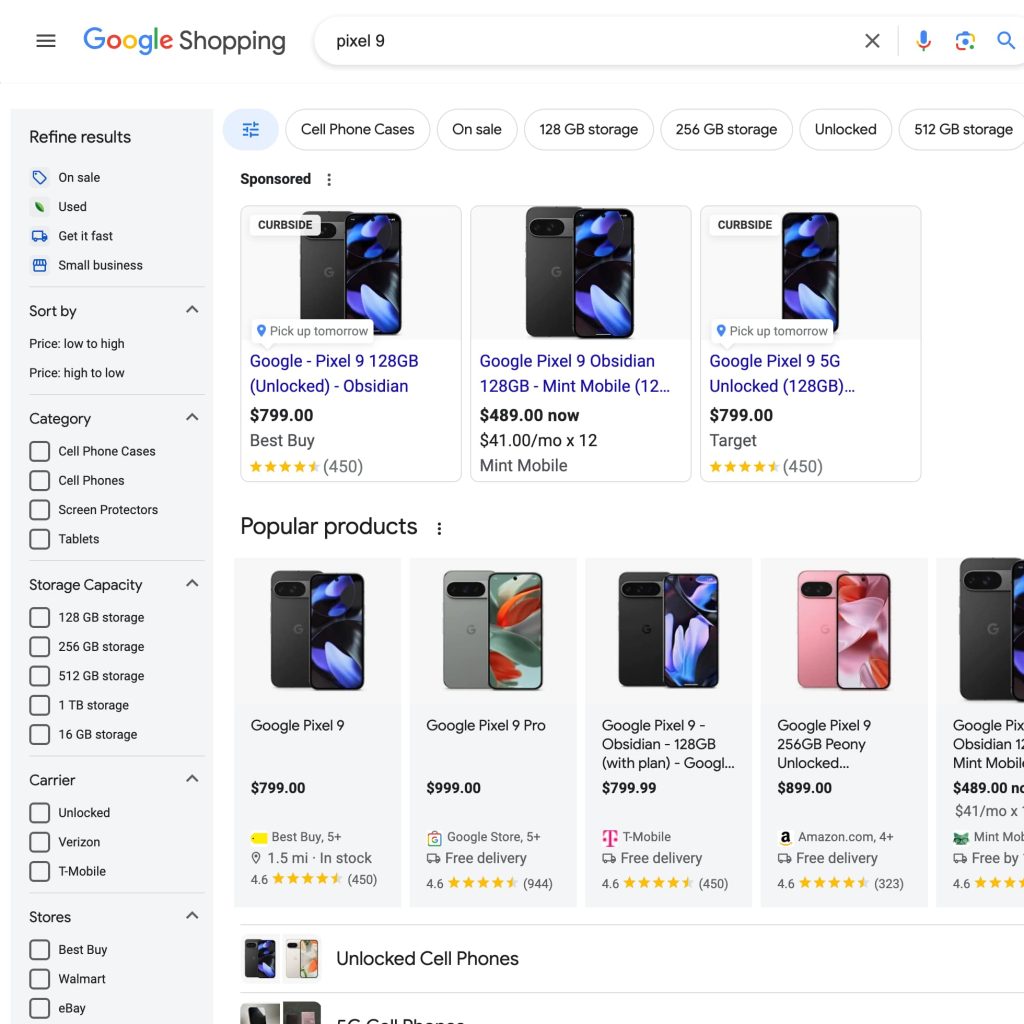The image size is (1024, 1024).
Task: Sort by Price: low to high
Action: (x=77, y=344)
